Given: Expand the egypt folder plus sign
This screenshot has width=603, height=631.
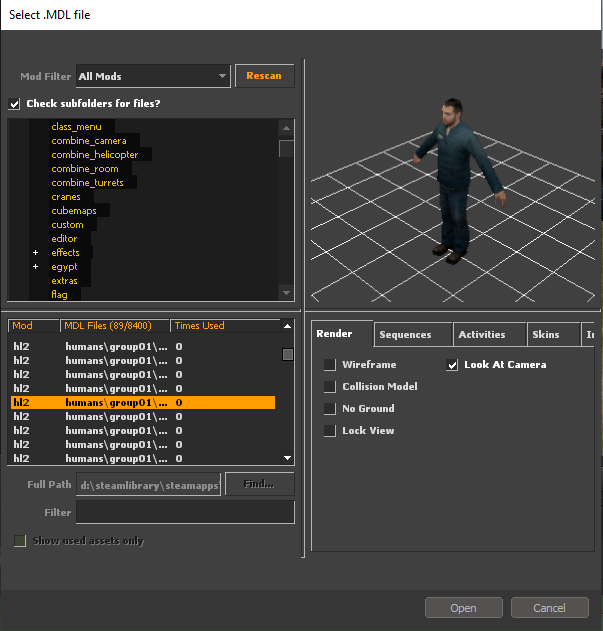Looking at the screenshot, I should click(x=35, y=267).
